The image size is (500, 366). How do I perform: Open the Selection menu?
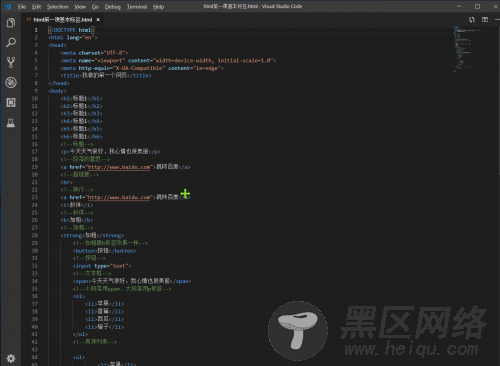tap(57, 7)
